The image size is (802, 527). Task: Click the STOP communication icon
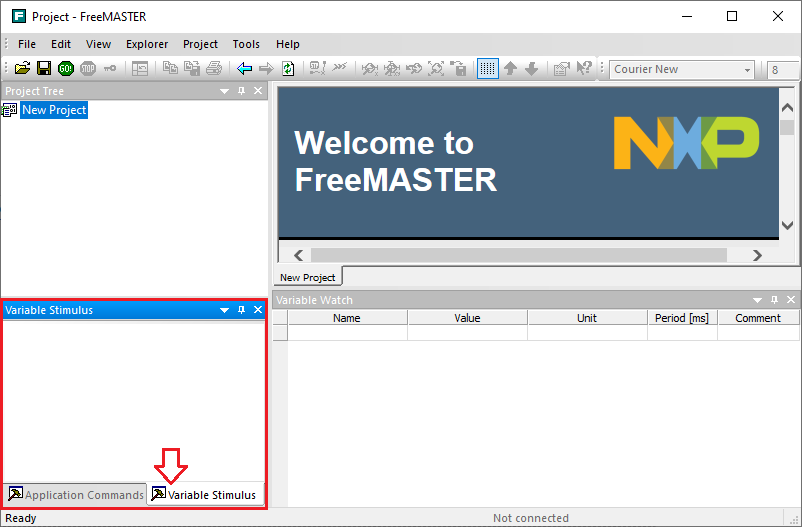[x=88, y=68]
